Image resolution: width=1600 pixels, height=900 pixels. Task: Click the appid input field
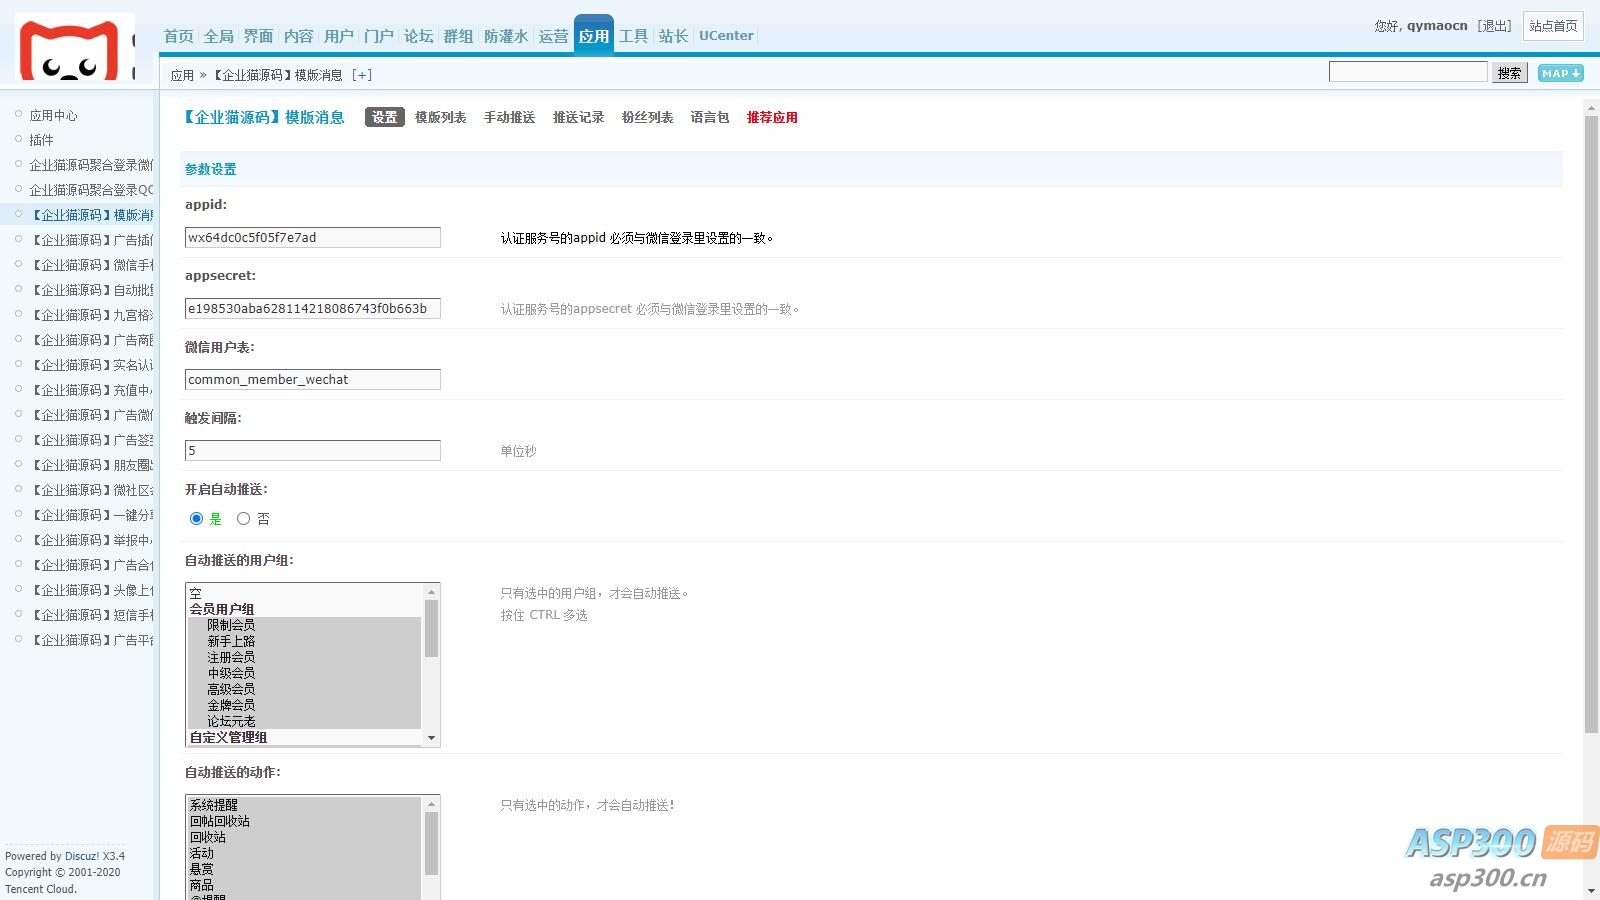coord(311,237)
